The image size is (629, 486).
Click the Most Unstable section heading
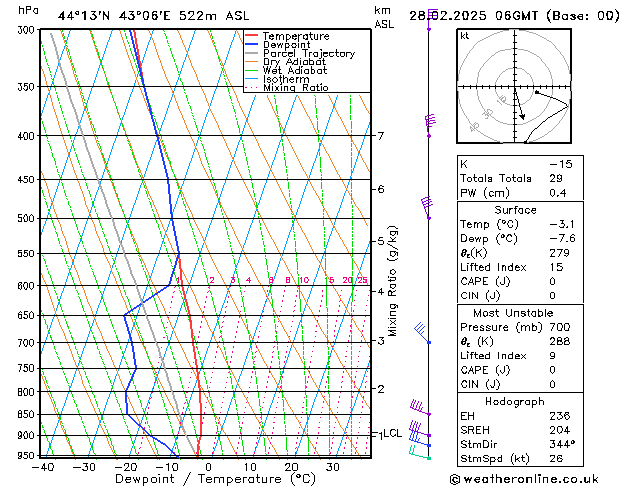coord(513,313)
